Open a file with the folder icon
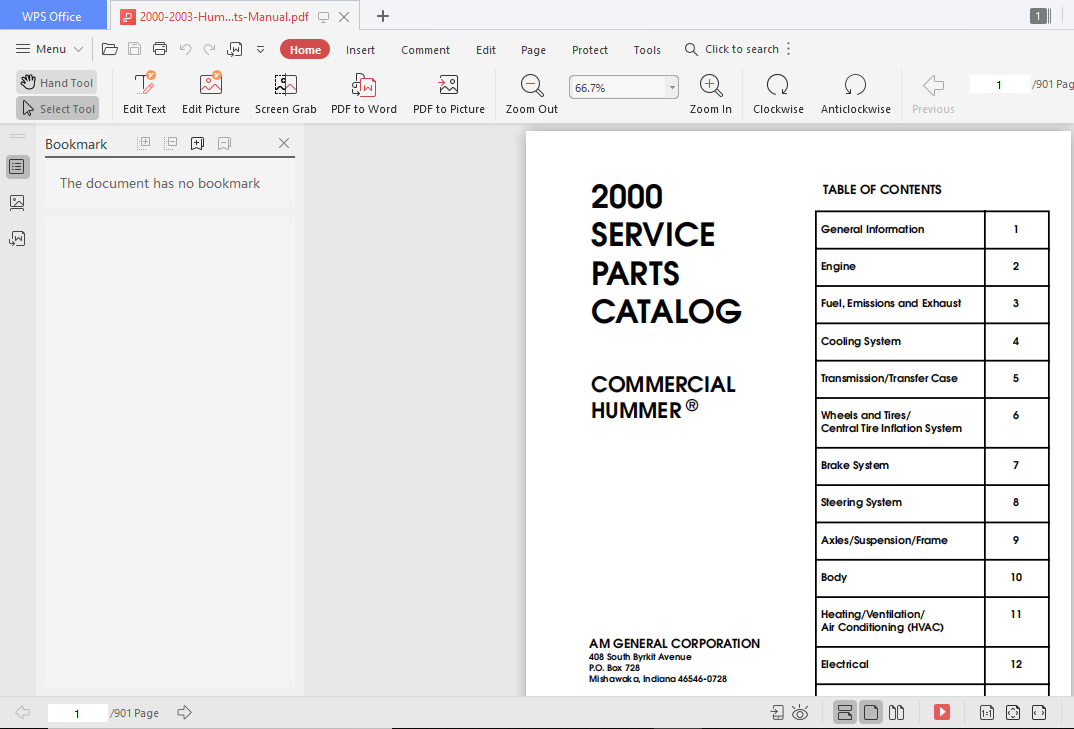 tap(110, 49)
